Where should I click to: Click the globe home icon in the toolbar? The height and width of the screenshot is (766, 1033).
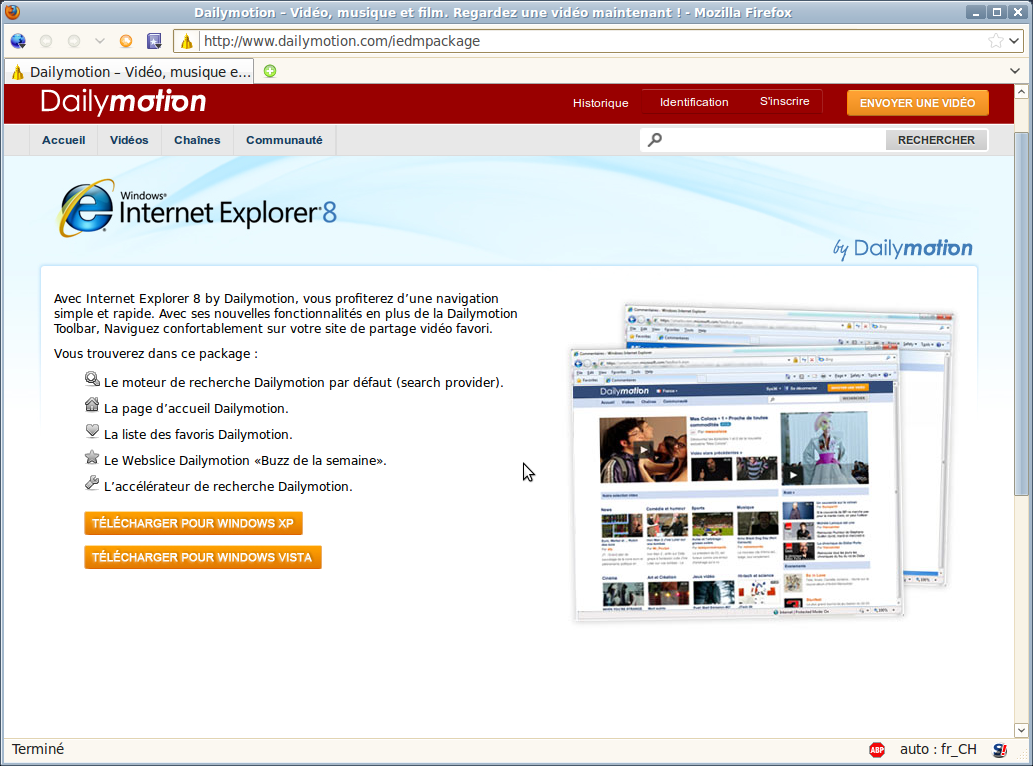[x=18, y=41]
